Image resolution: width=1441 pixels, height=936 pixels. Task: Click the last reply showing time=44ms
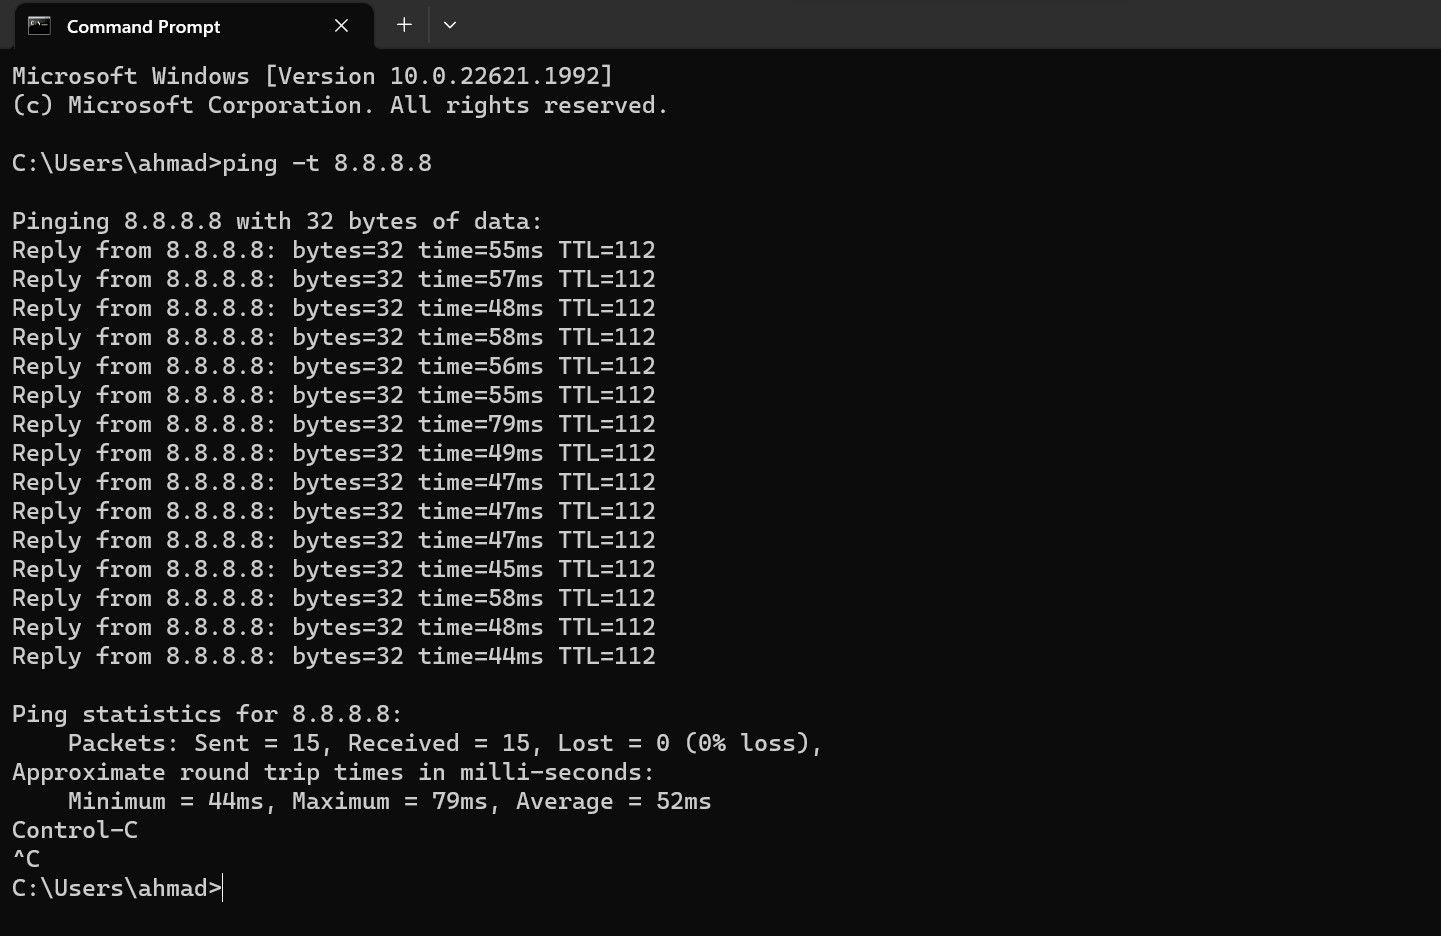point(333,656)
